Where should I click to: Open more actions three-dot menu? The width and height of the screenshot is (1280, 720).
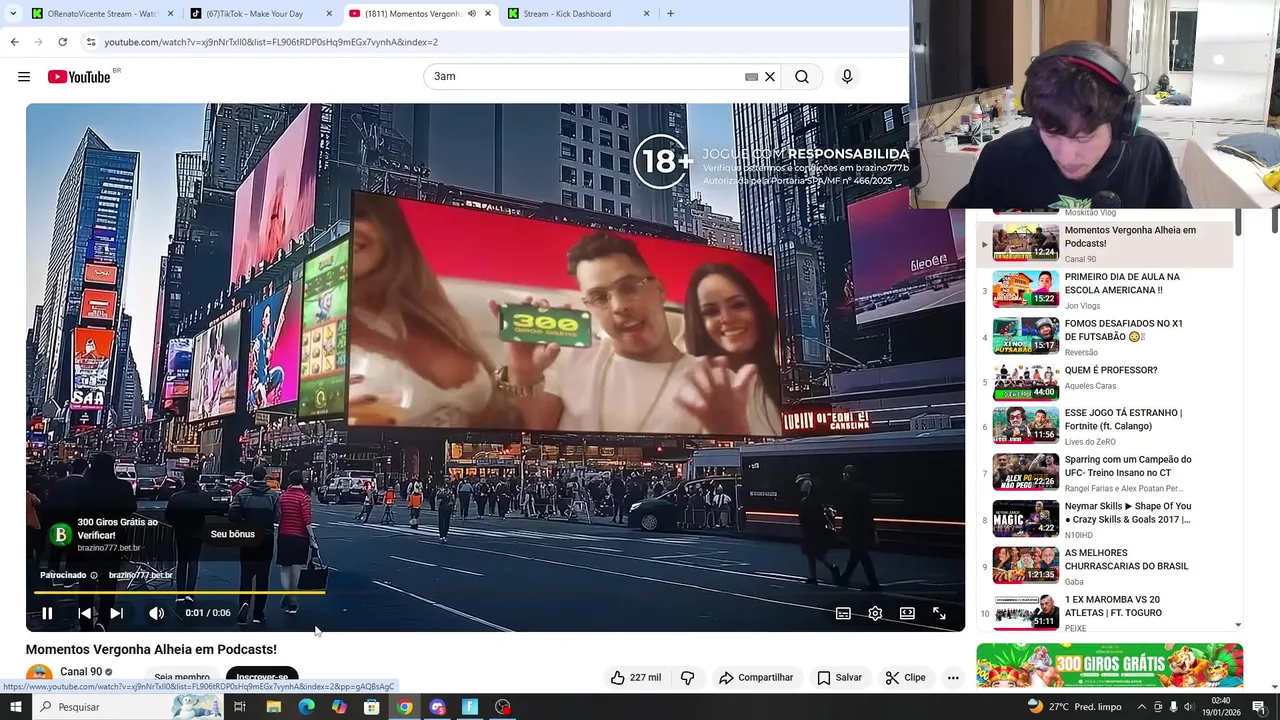click(953, 677)
